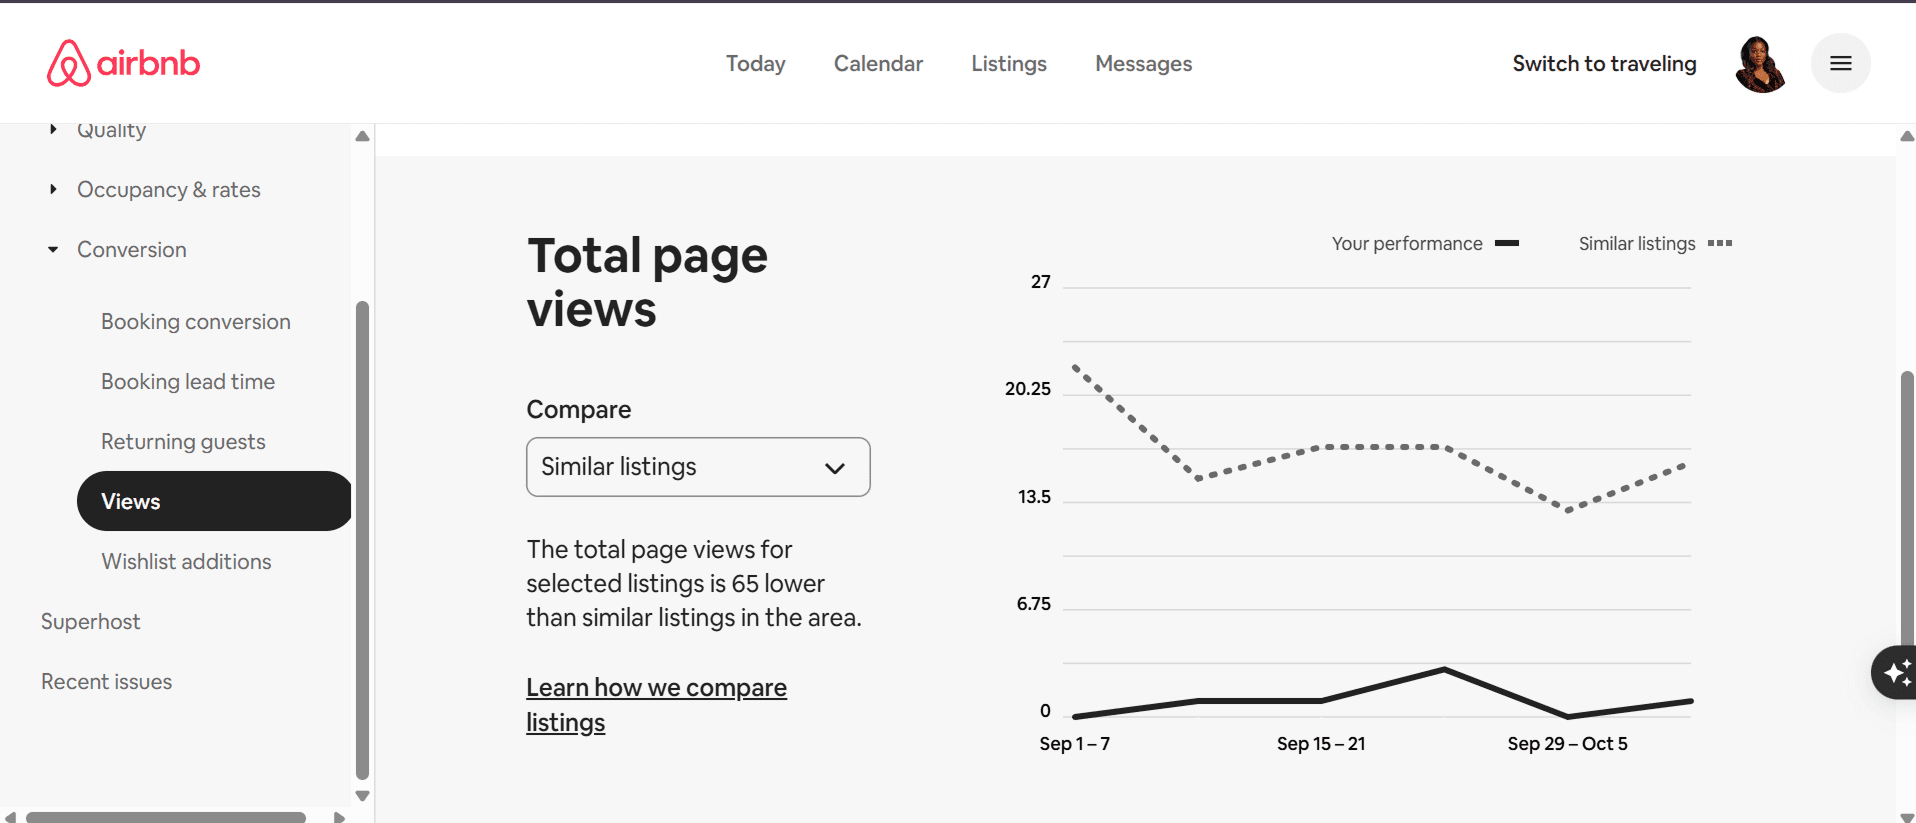The image size is (1916, 823).
Task: Click the Compare dropdown chevron
Action: pos(835,468)
